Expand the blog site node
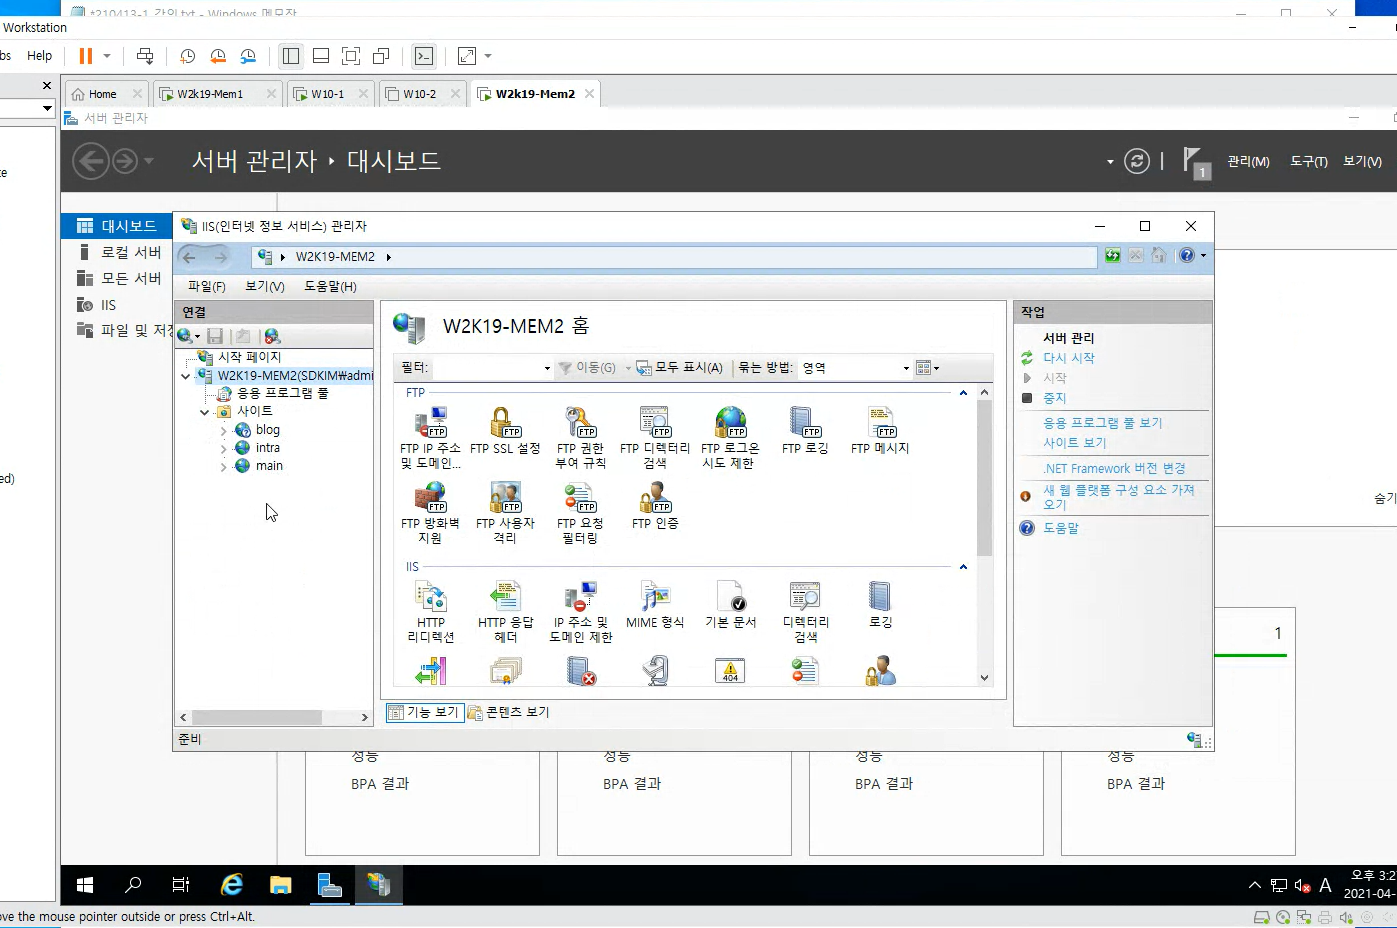This screenshot has height=928, width=1397. click(x=223, y=431)
